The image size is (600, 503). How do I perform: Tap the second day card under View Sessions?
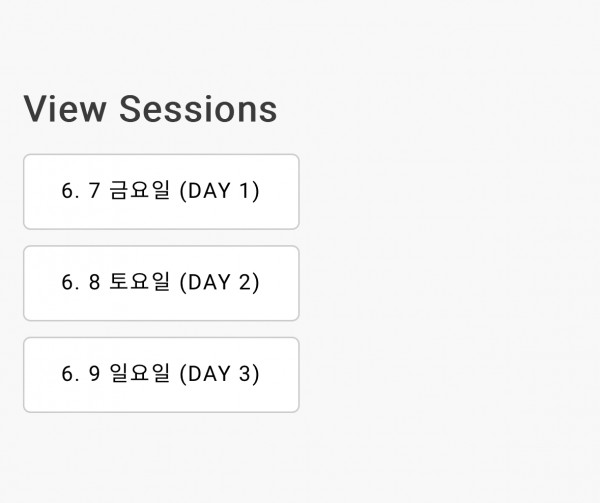(161, 283)
